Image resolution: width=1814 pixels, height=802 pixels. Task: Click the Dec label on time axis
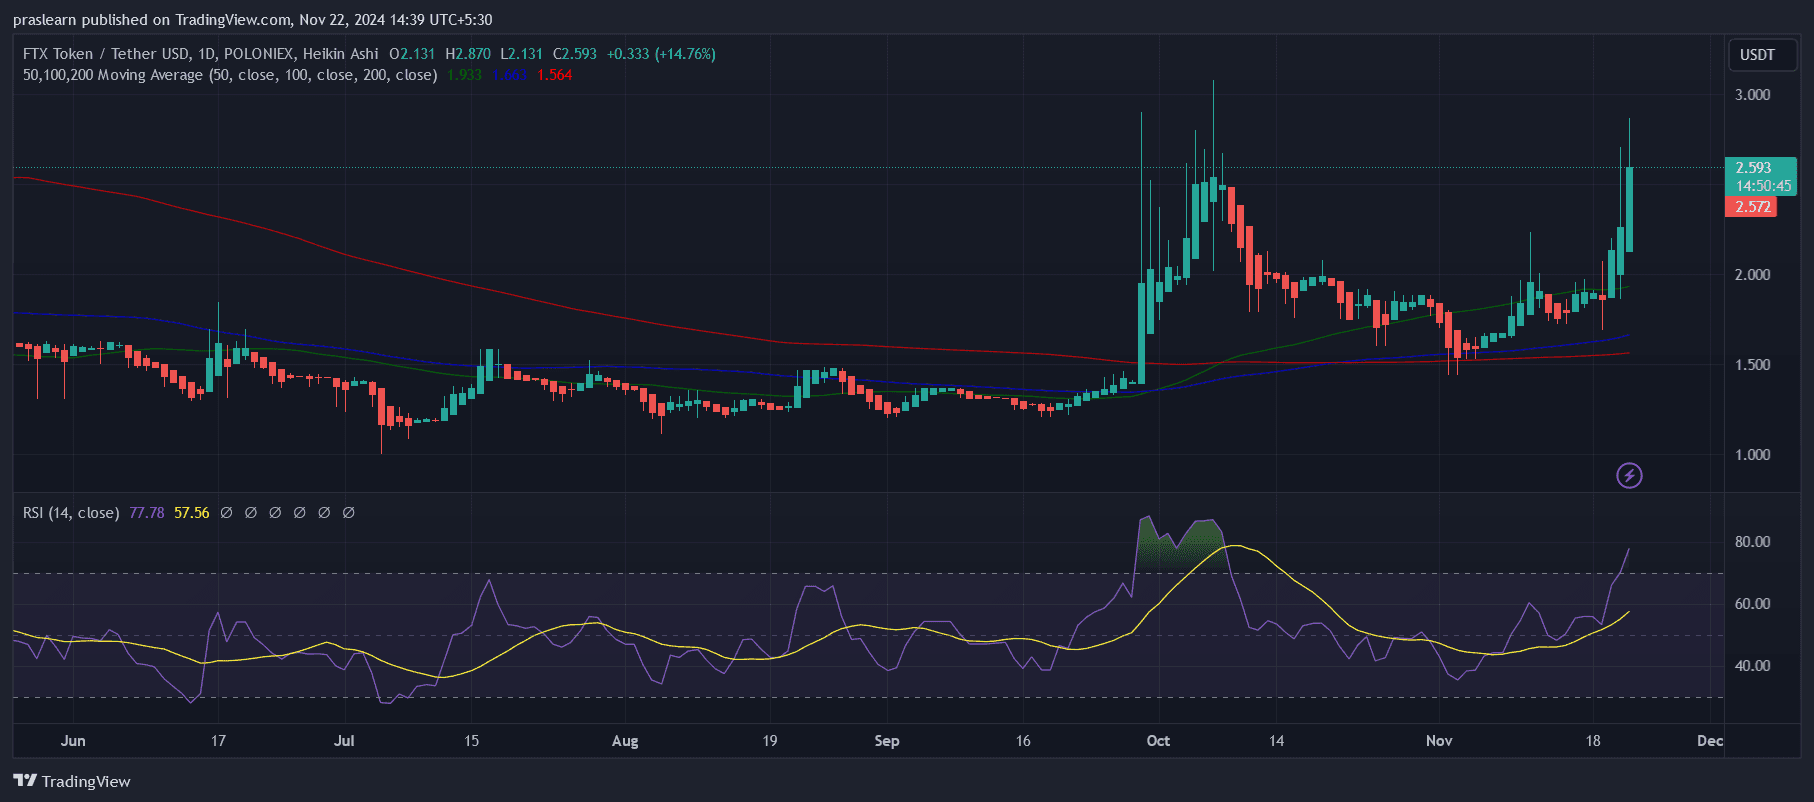[x=1710, y=741]
